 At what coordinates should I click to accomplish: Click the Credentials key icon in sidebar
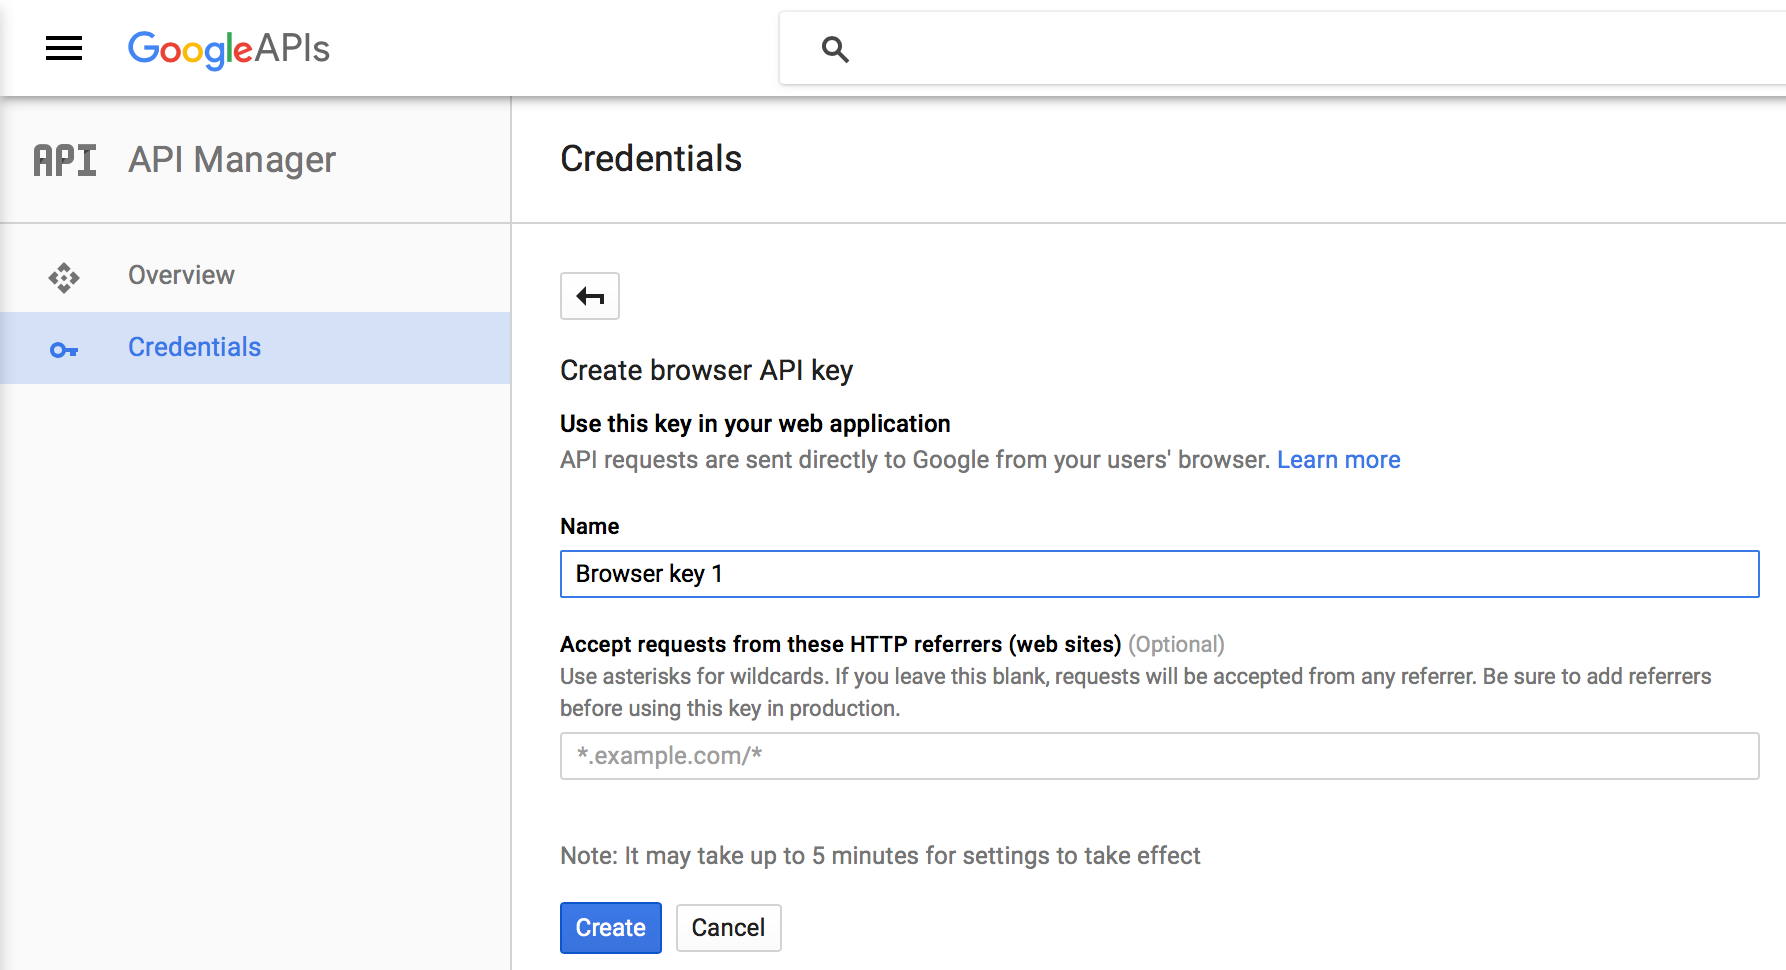click(64, 350)
